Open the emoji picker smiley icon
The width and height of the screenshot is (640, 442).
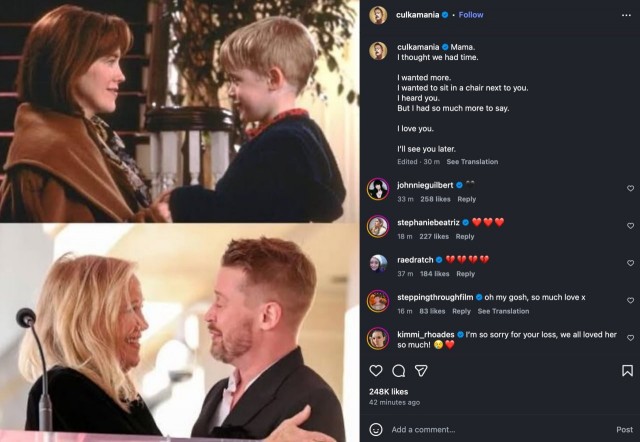tap(376, 429)
